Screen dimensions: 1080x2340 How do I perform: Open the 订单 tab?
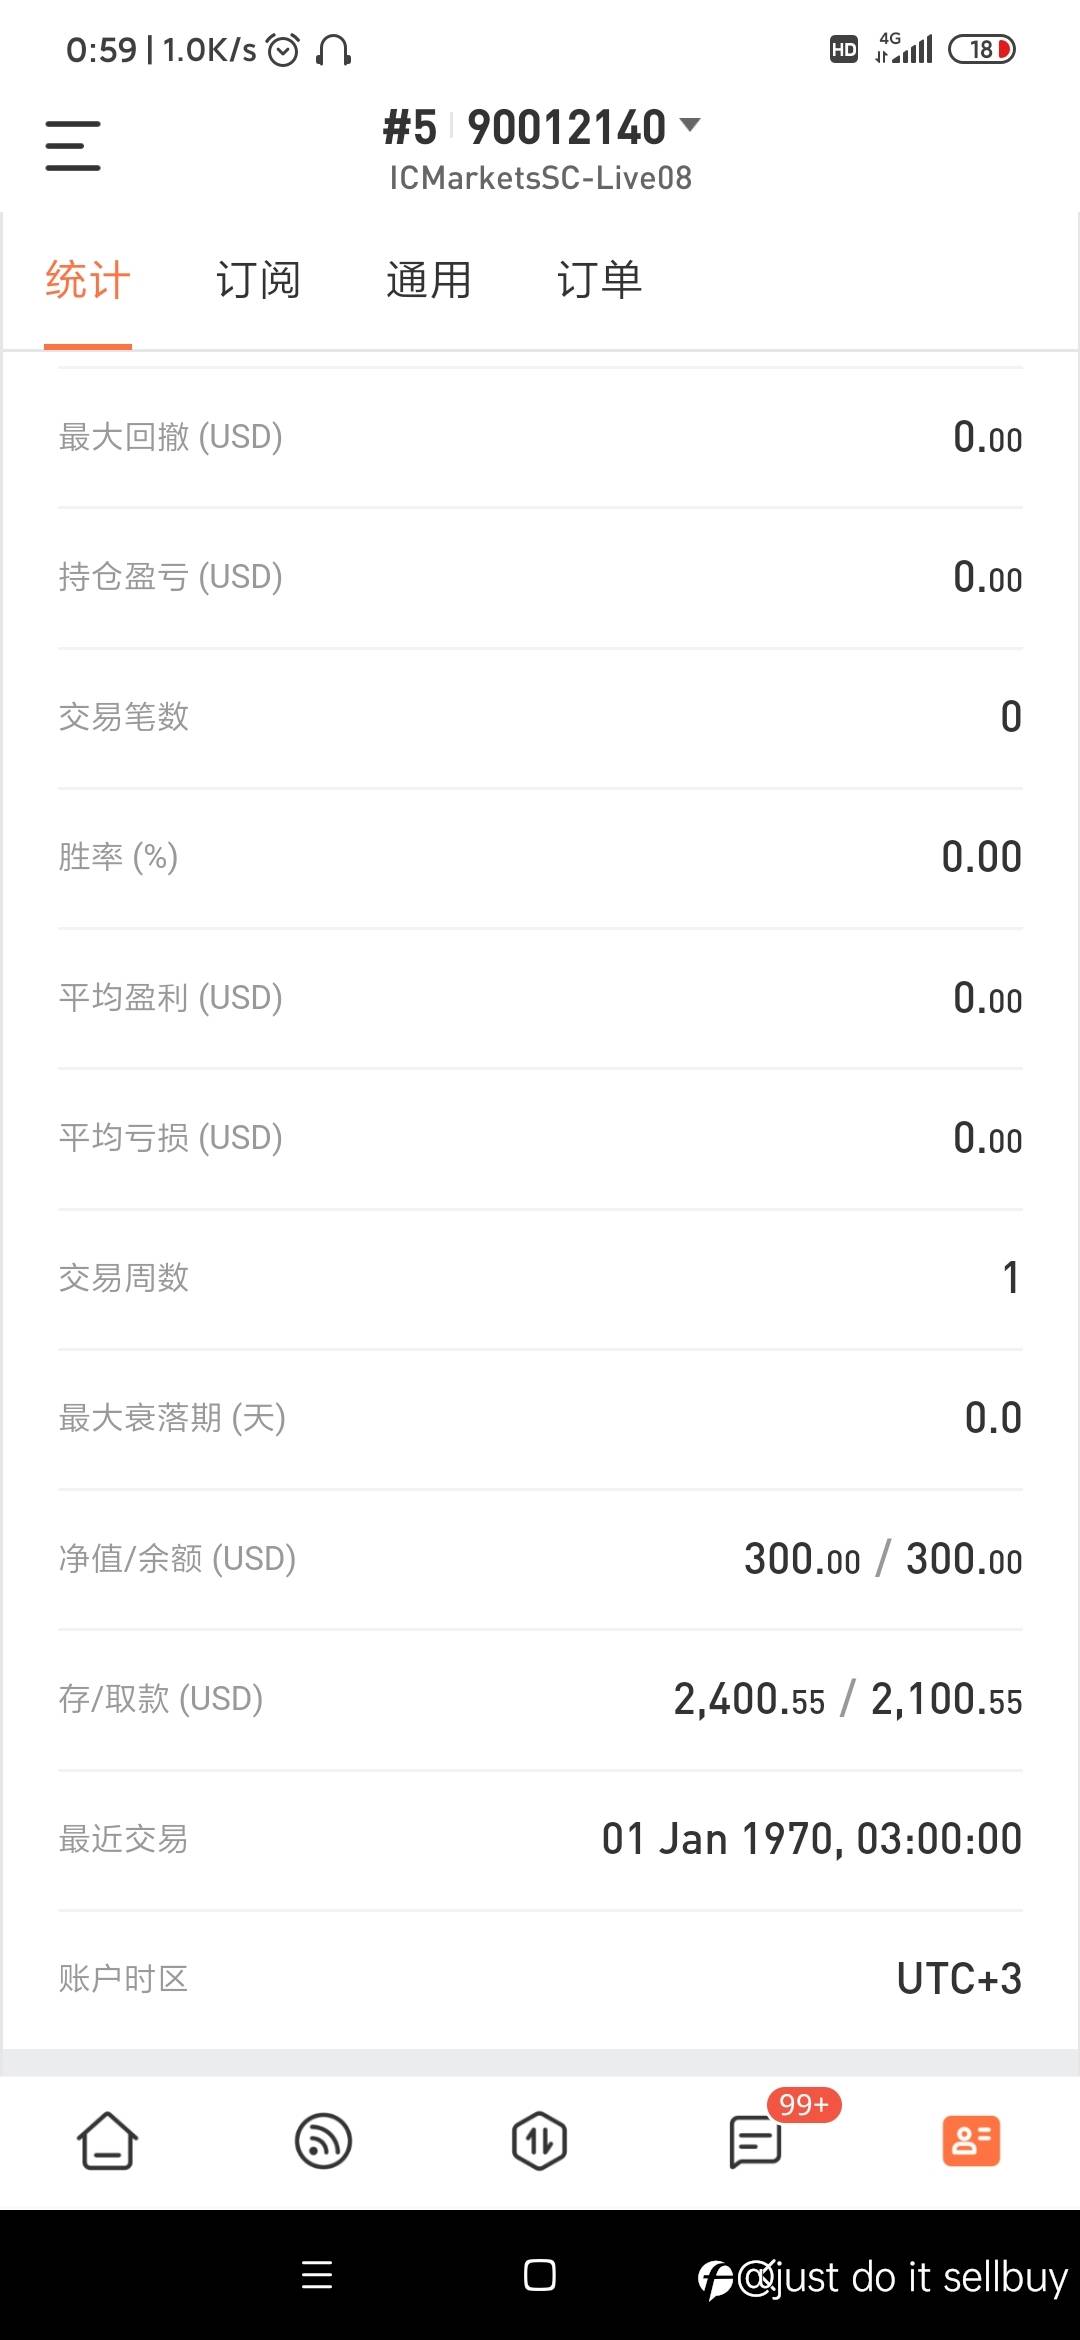(x=599, y=280)
